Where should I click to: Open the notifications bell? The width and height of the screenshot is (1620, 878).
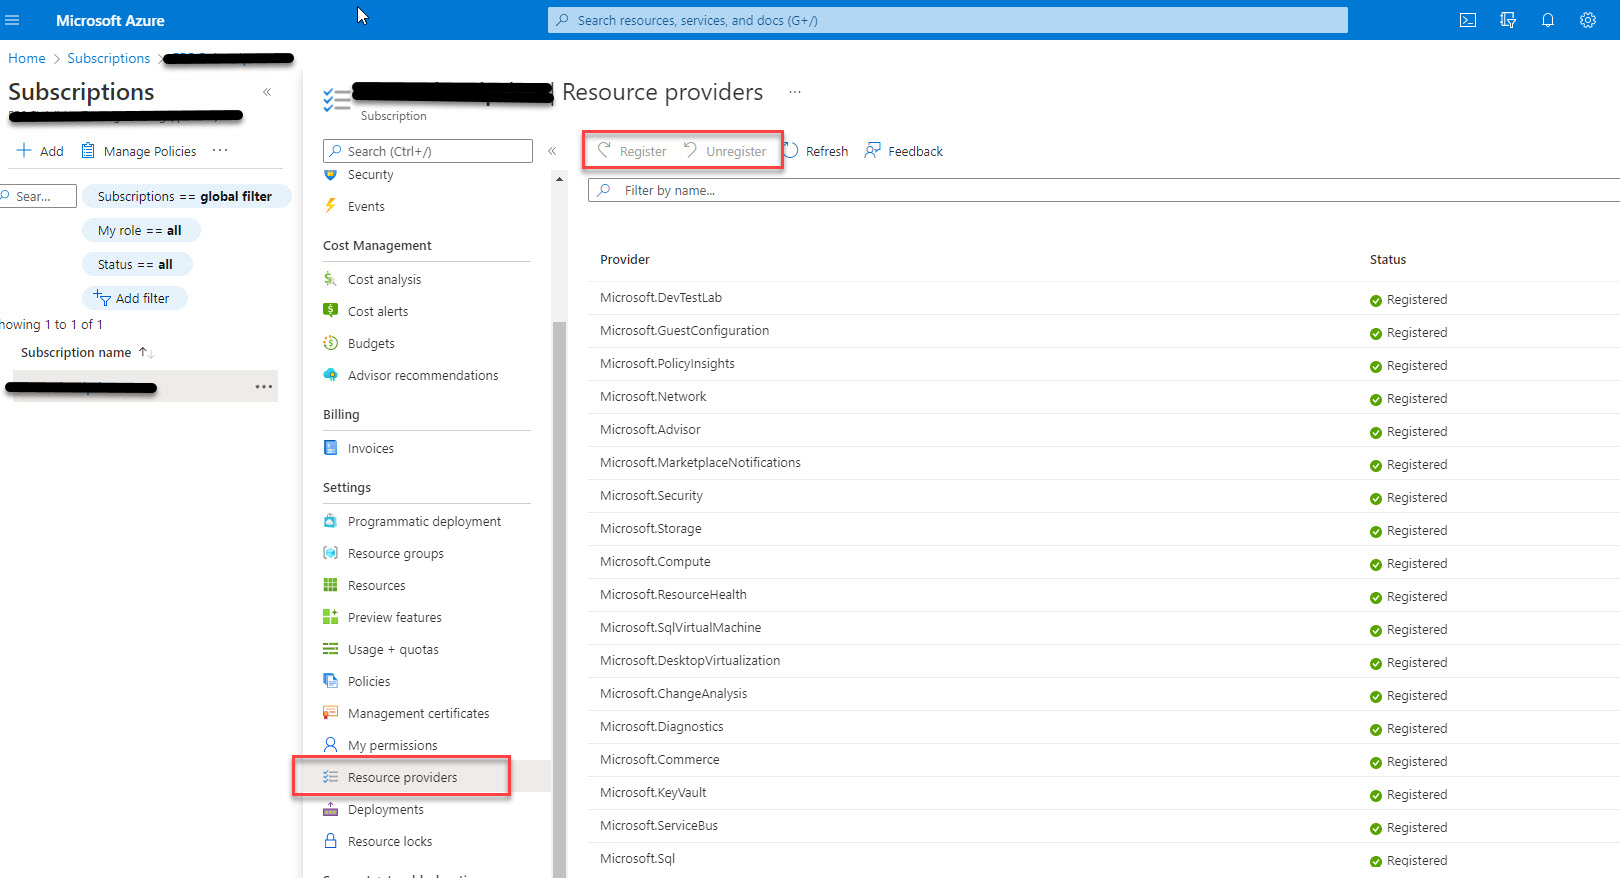coord(1547,20)
